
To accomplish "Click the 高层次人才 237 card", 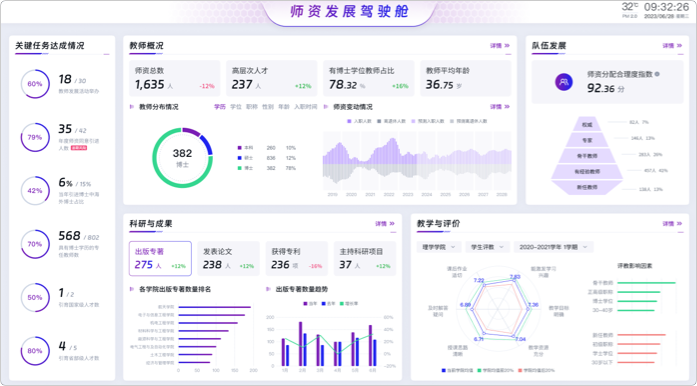I will pos(272,78).
